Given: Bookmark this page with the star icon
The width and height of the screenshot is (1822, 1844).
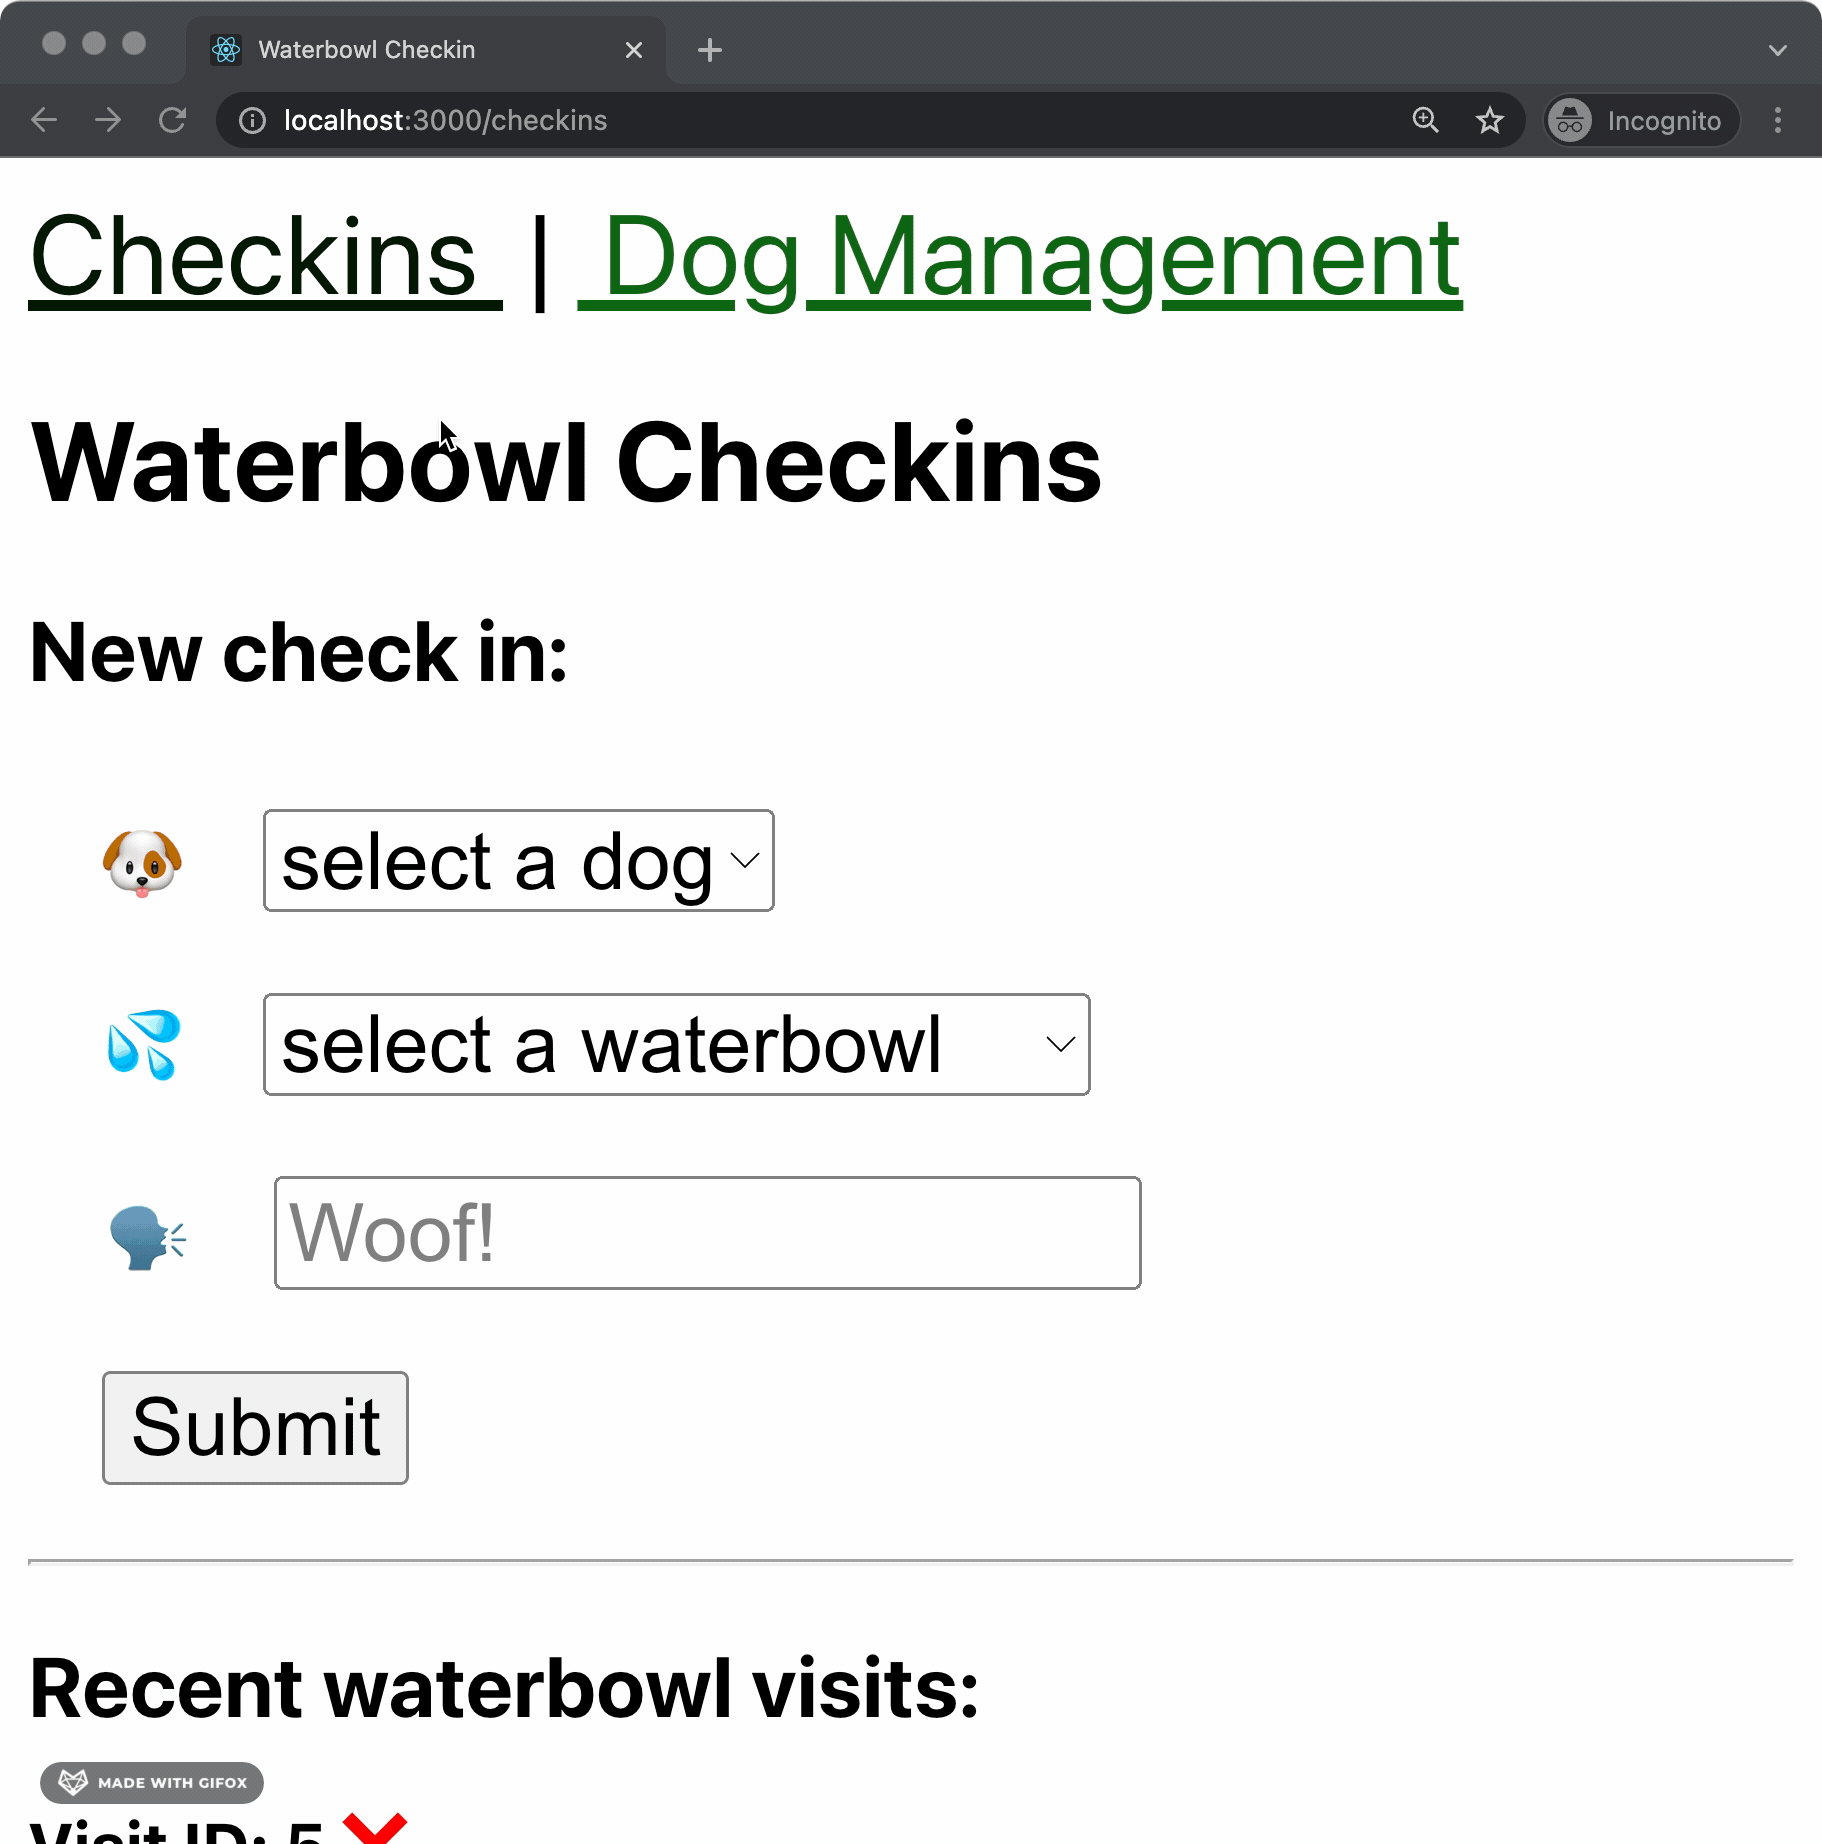Looking at the screenshot, I should point(1489,120).
